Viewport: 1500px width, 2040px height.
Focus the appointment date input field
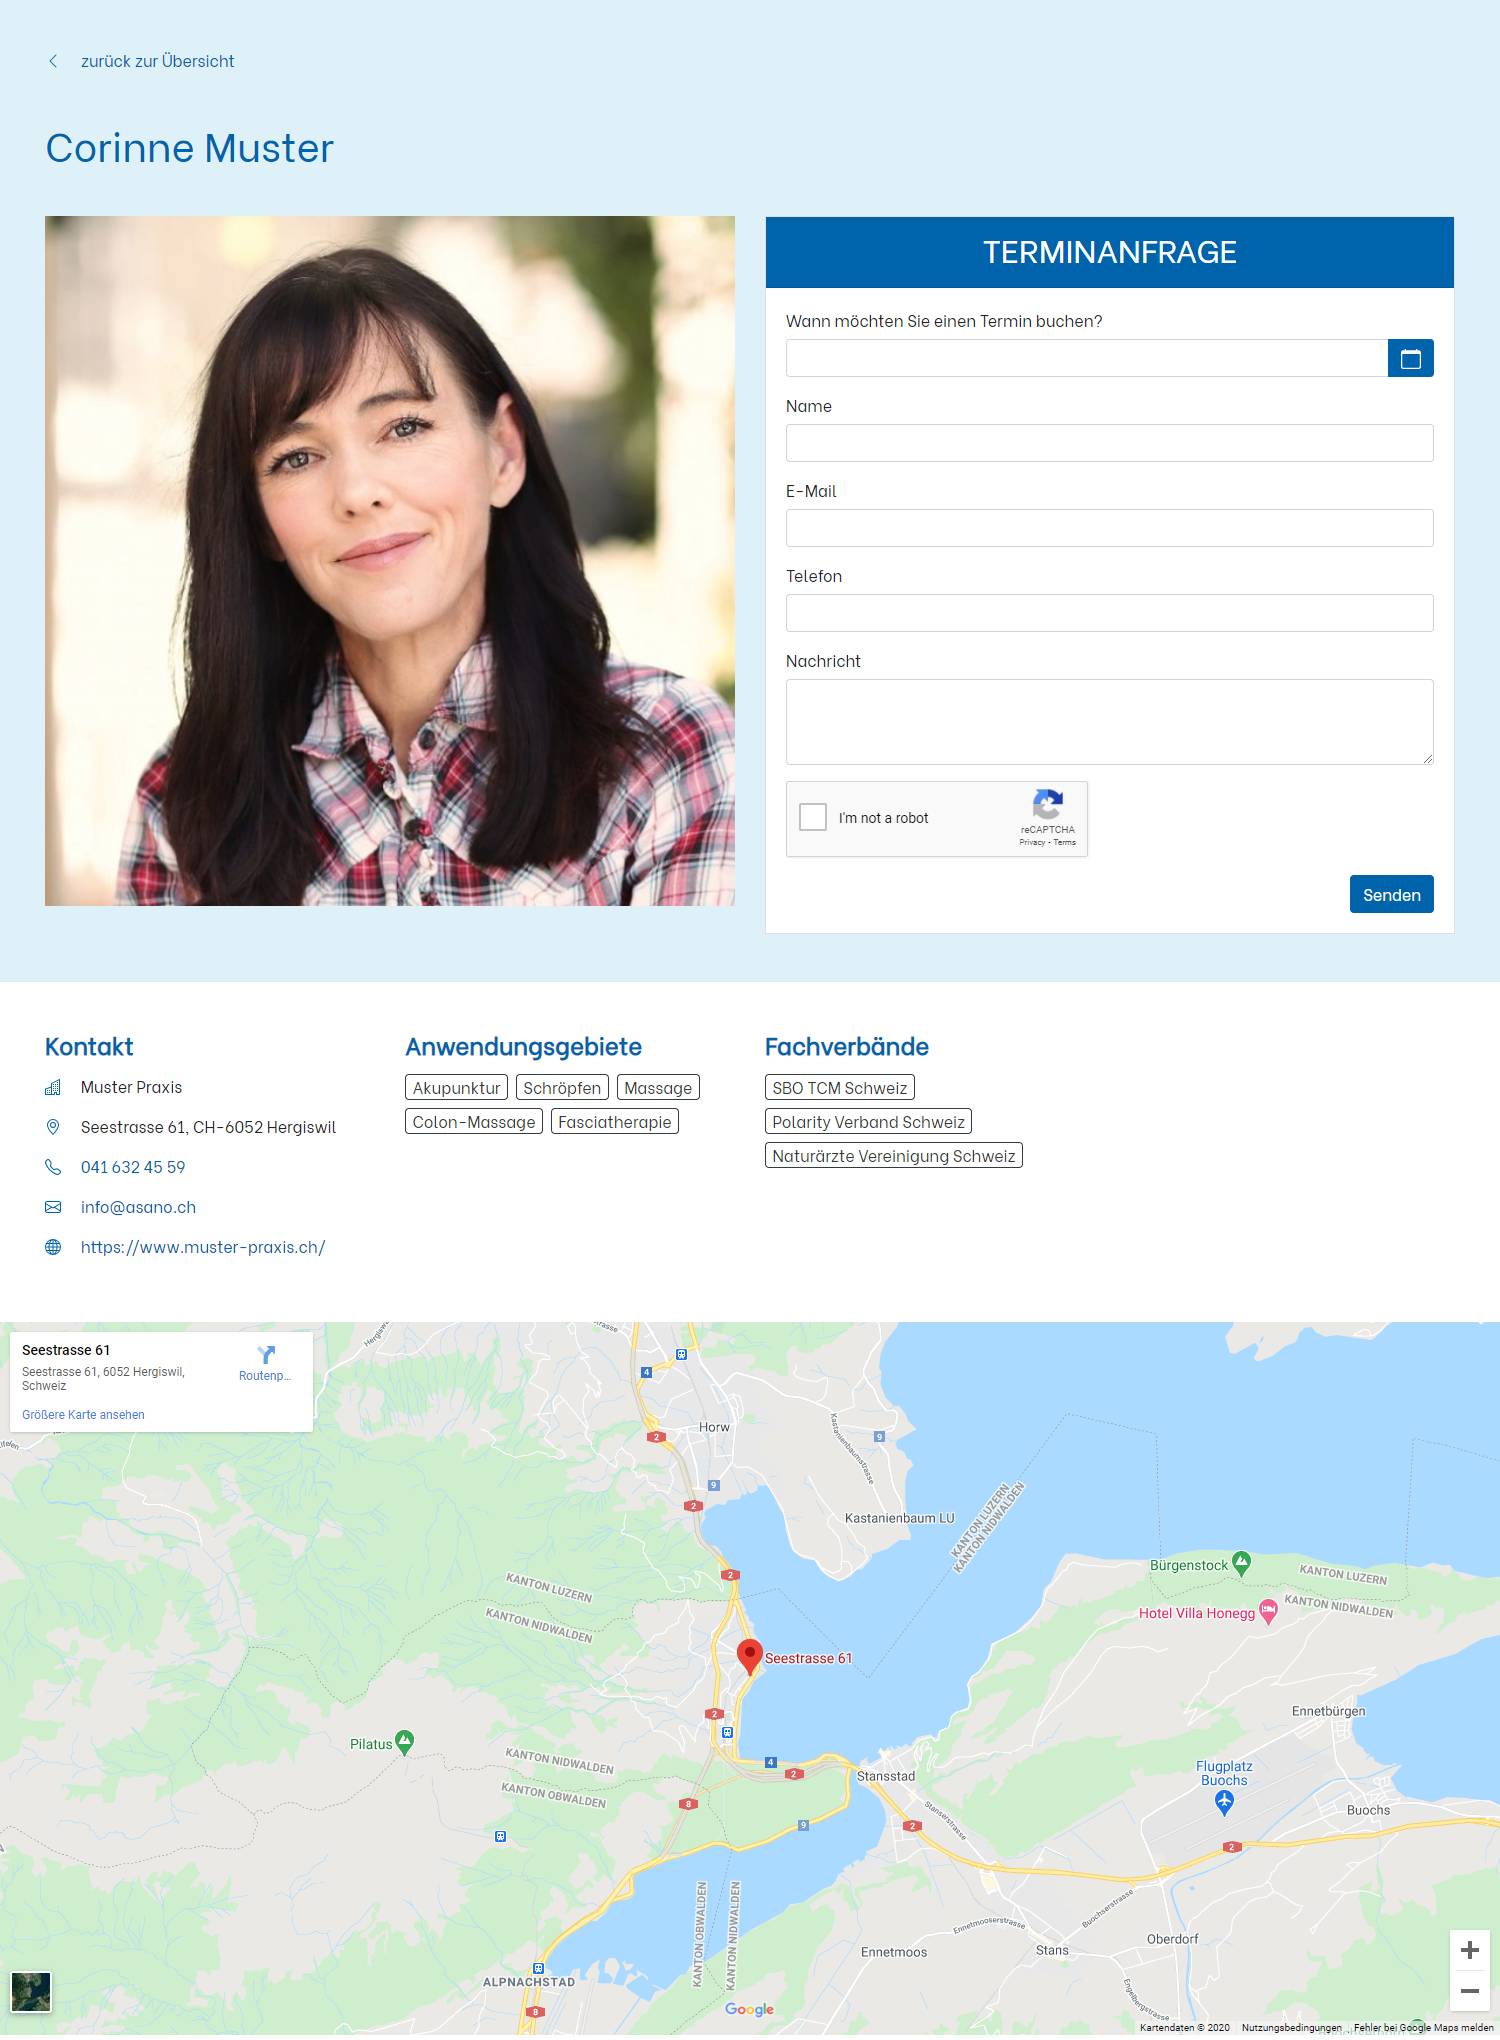[1087, 358]
